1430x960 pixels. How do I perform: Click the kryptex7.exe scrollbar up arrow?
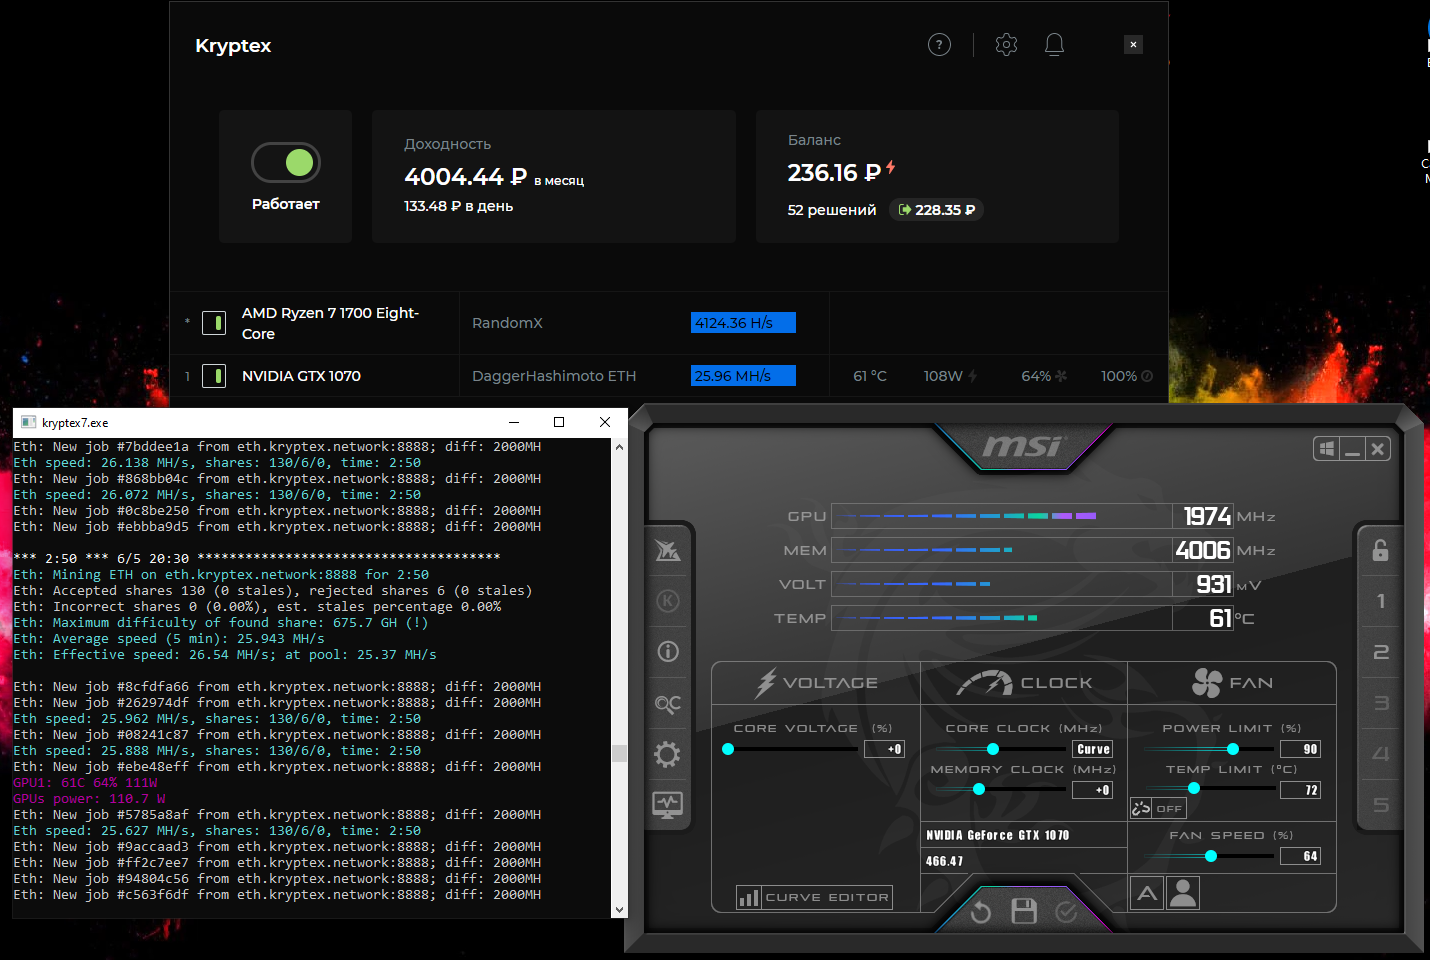pos(619,447)
